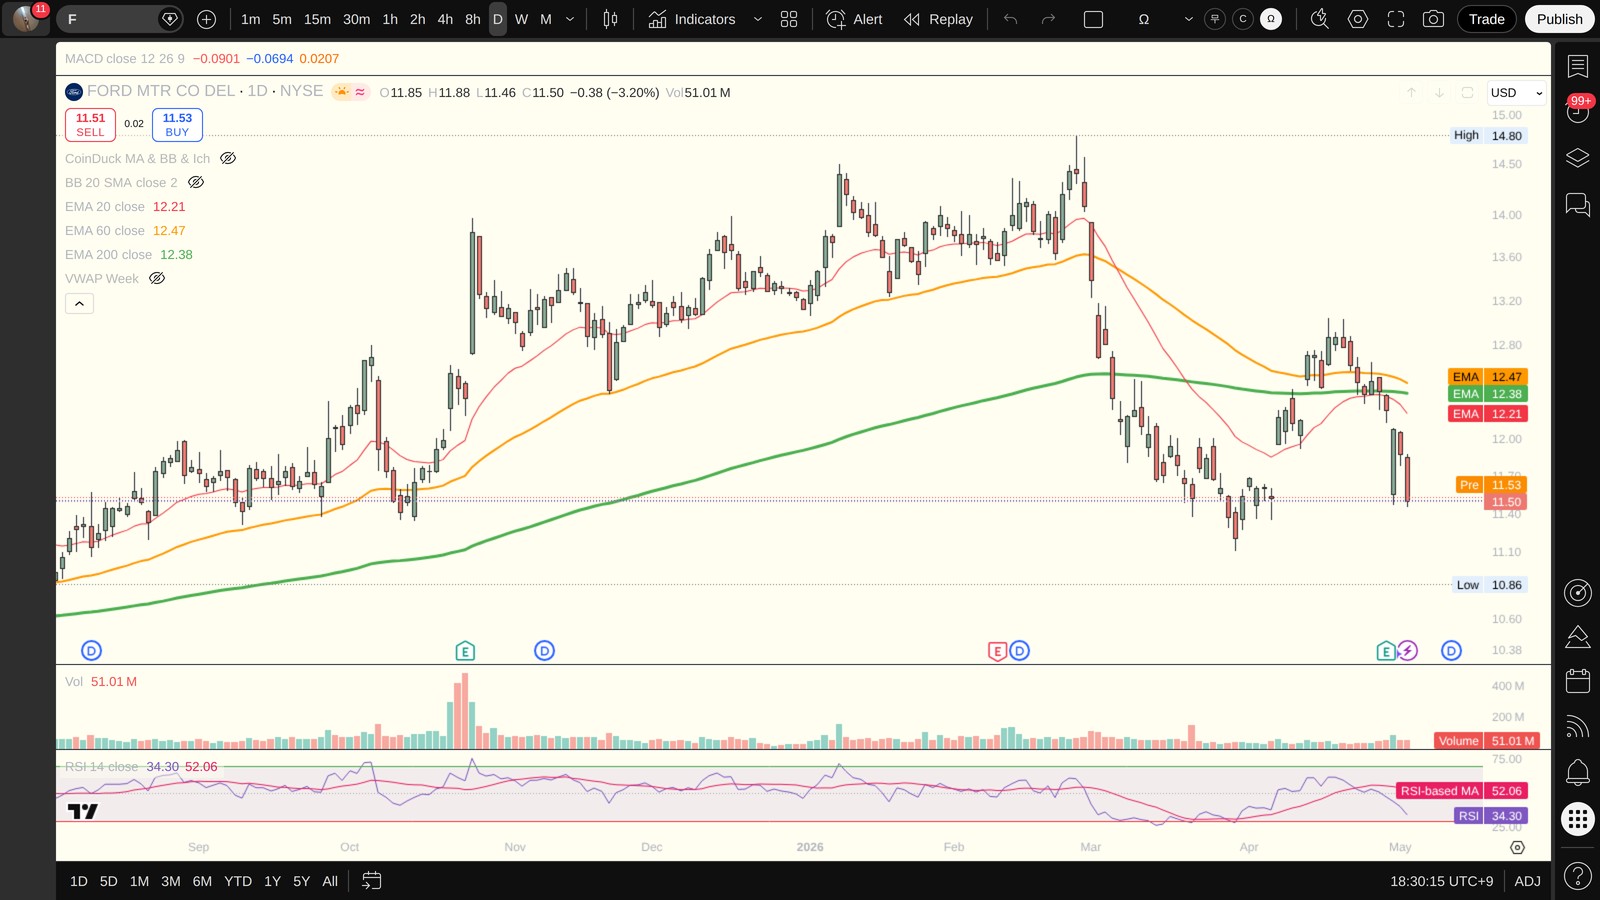Click the undo arrow in toolbar
The height and width of the screenshot is (900, 1600).
(x=1011, y=19)
